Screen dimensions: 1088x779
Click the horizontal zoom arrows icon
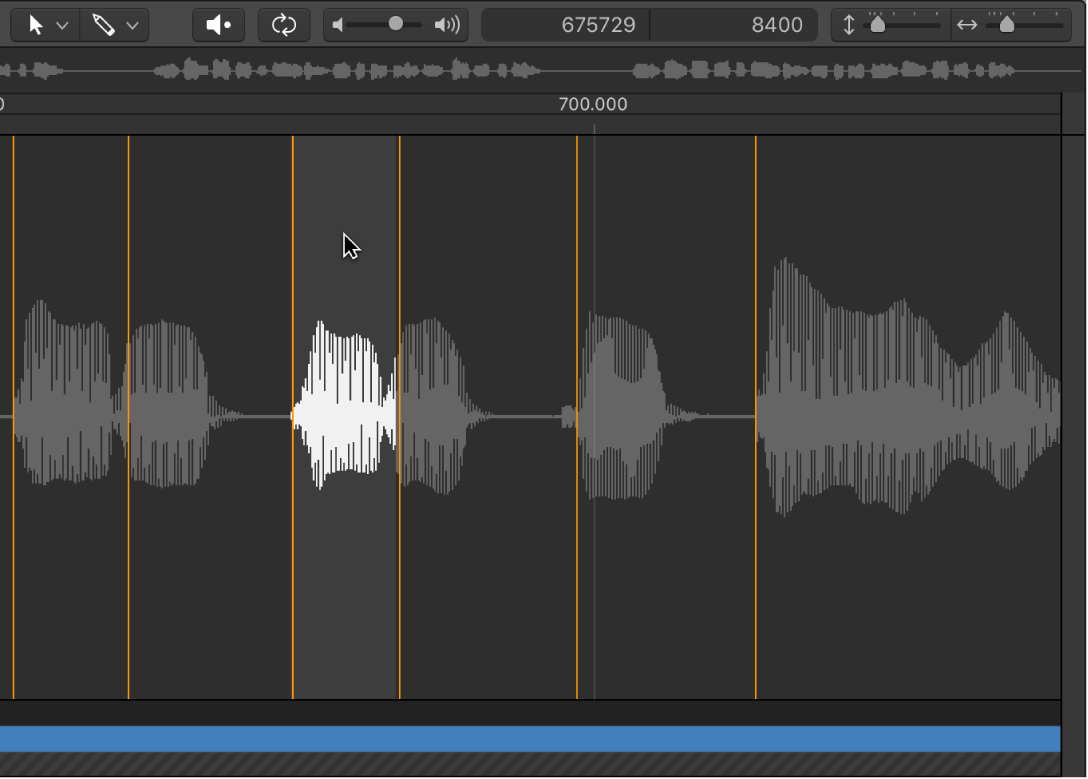966,25
